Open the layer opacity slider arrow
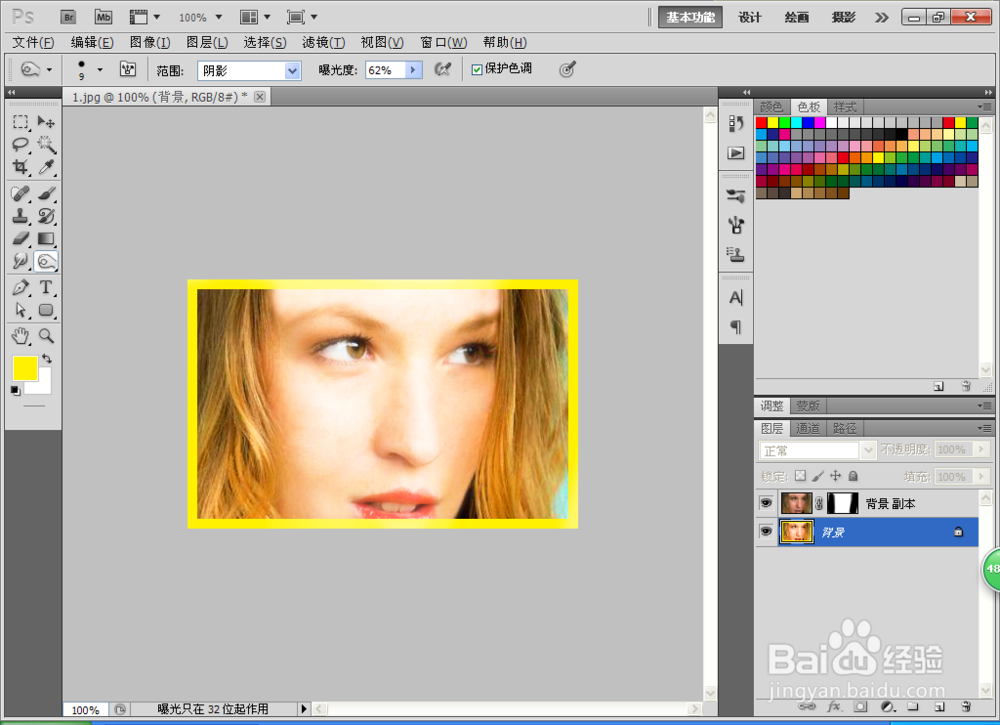The height and width of the screenshot is (725, 1000). click(x=981, y=450)
